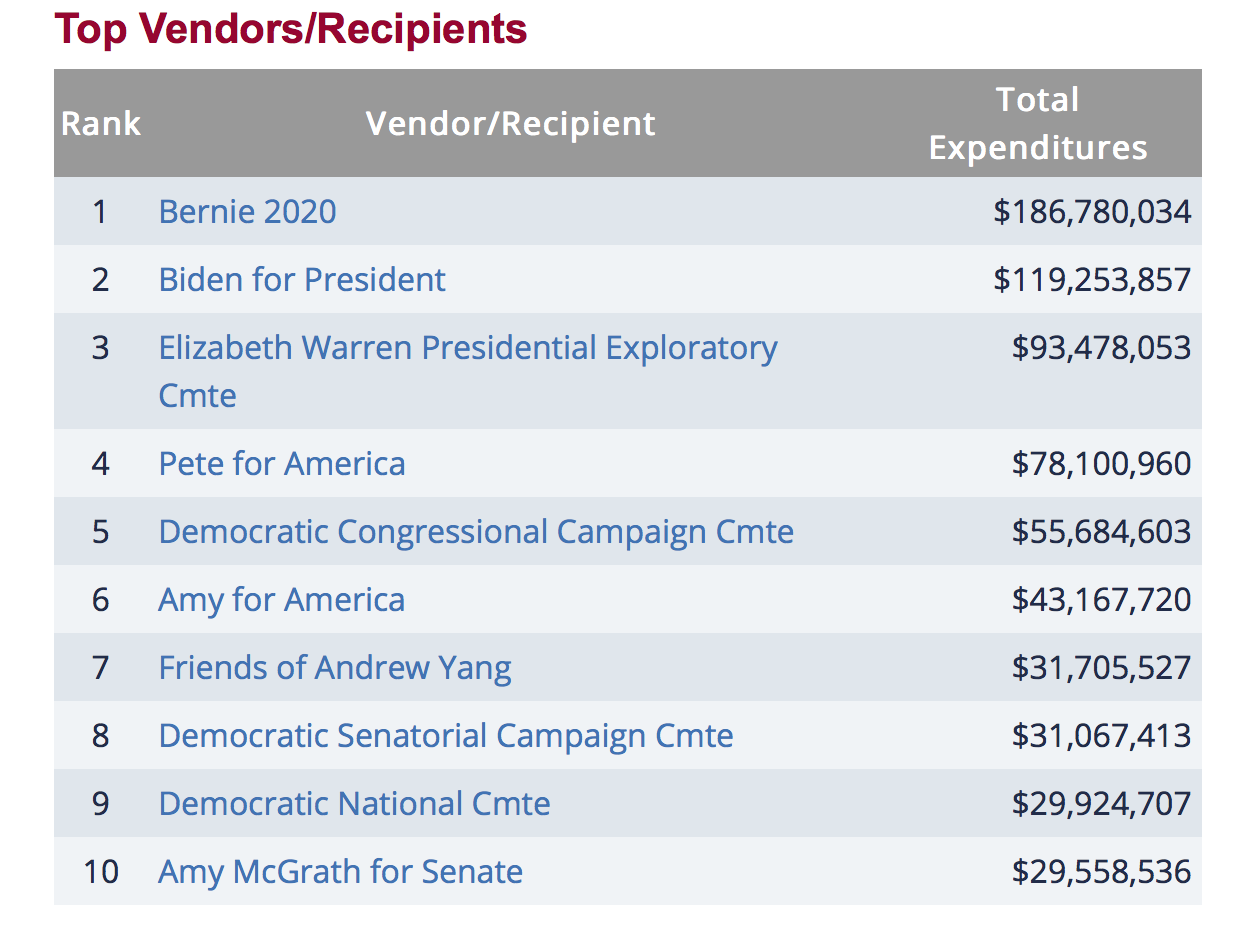Open the Bernie 2020 recipient link

(247, 212)
